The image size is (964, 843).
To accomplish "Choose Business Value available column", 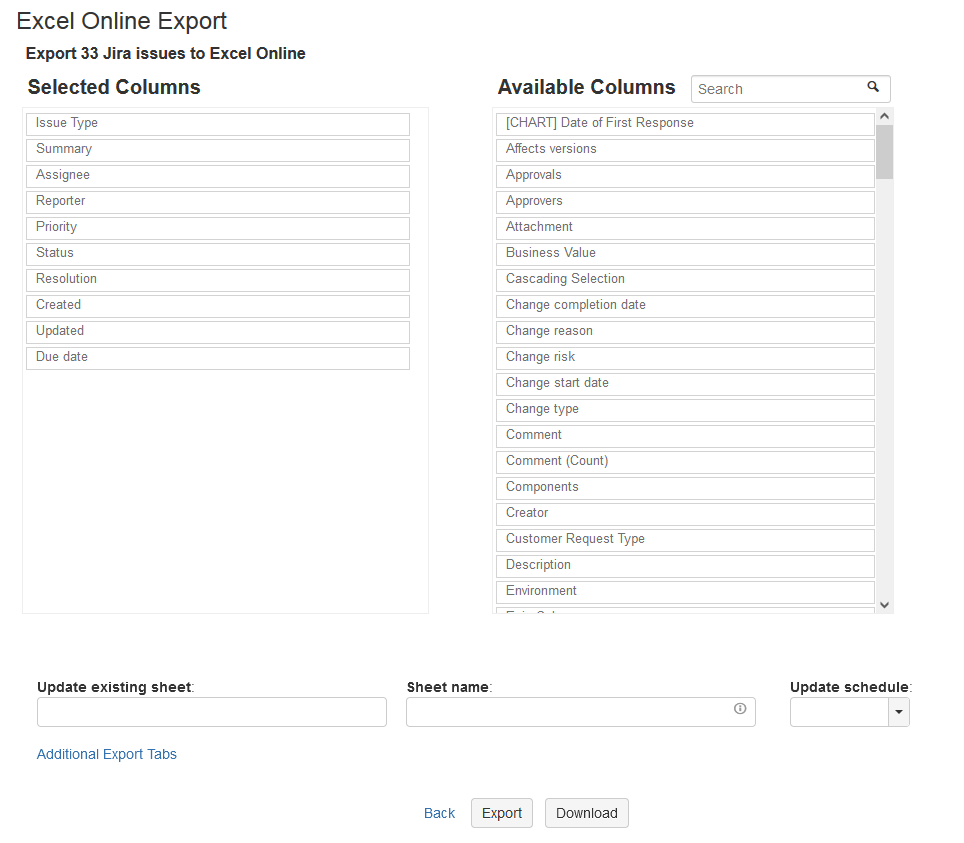I will tap(685, 254).
